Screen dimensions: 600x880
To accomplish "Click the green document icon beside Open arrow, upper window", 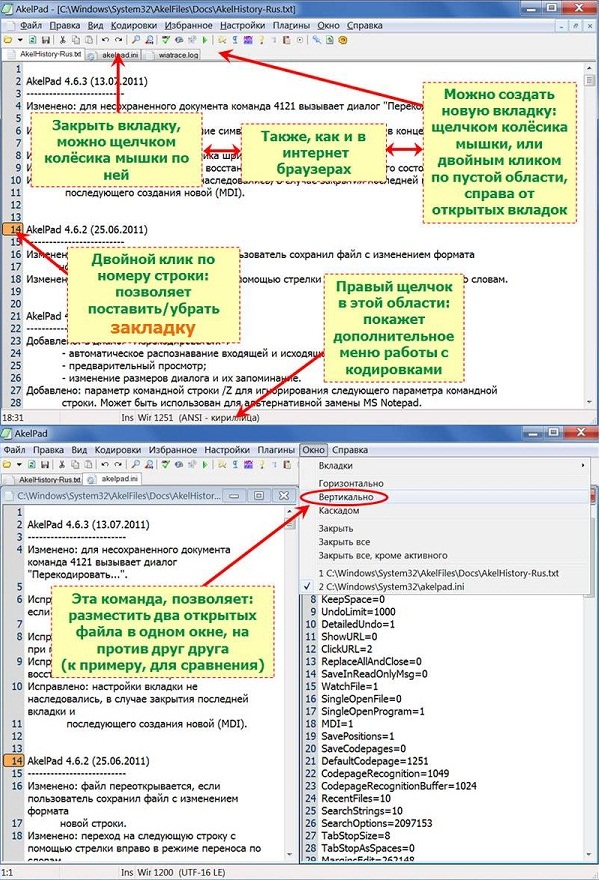I will (x=33, y=40).
